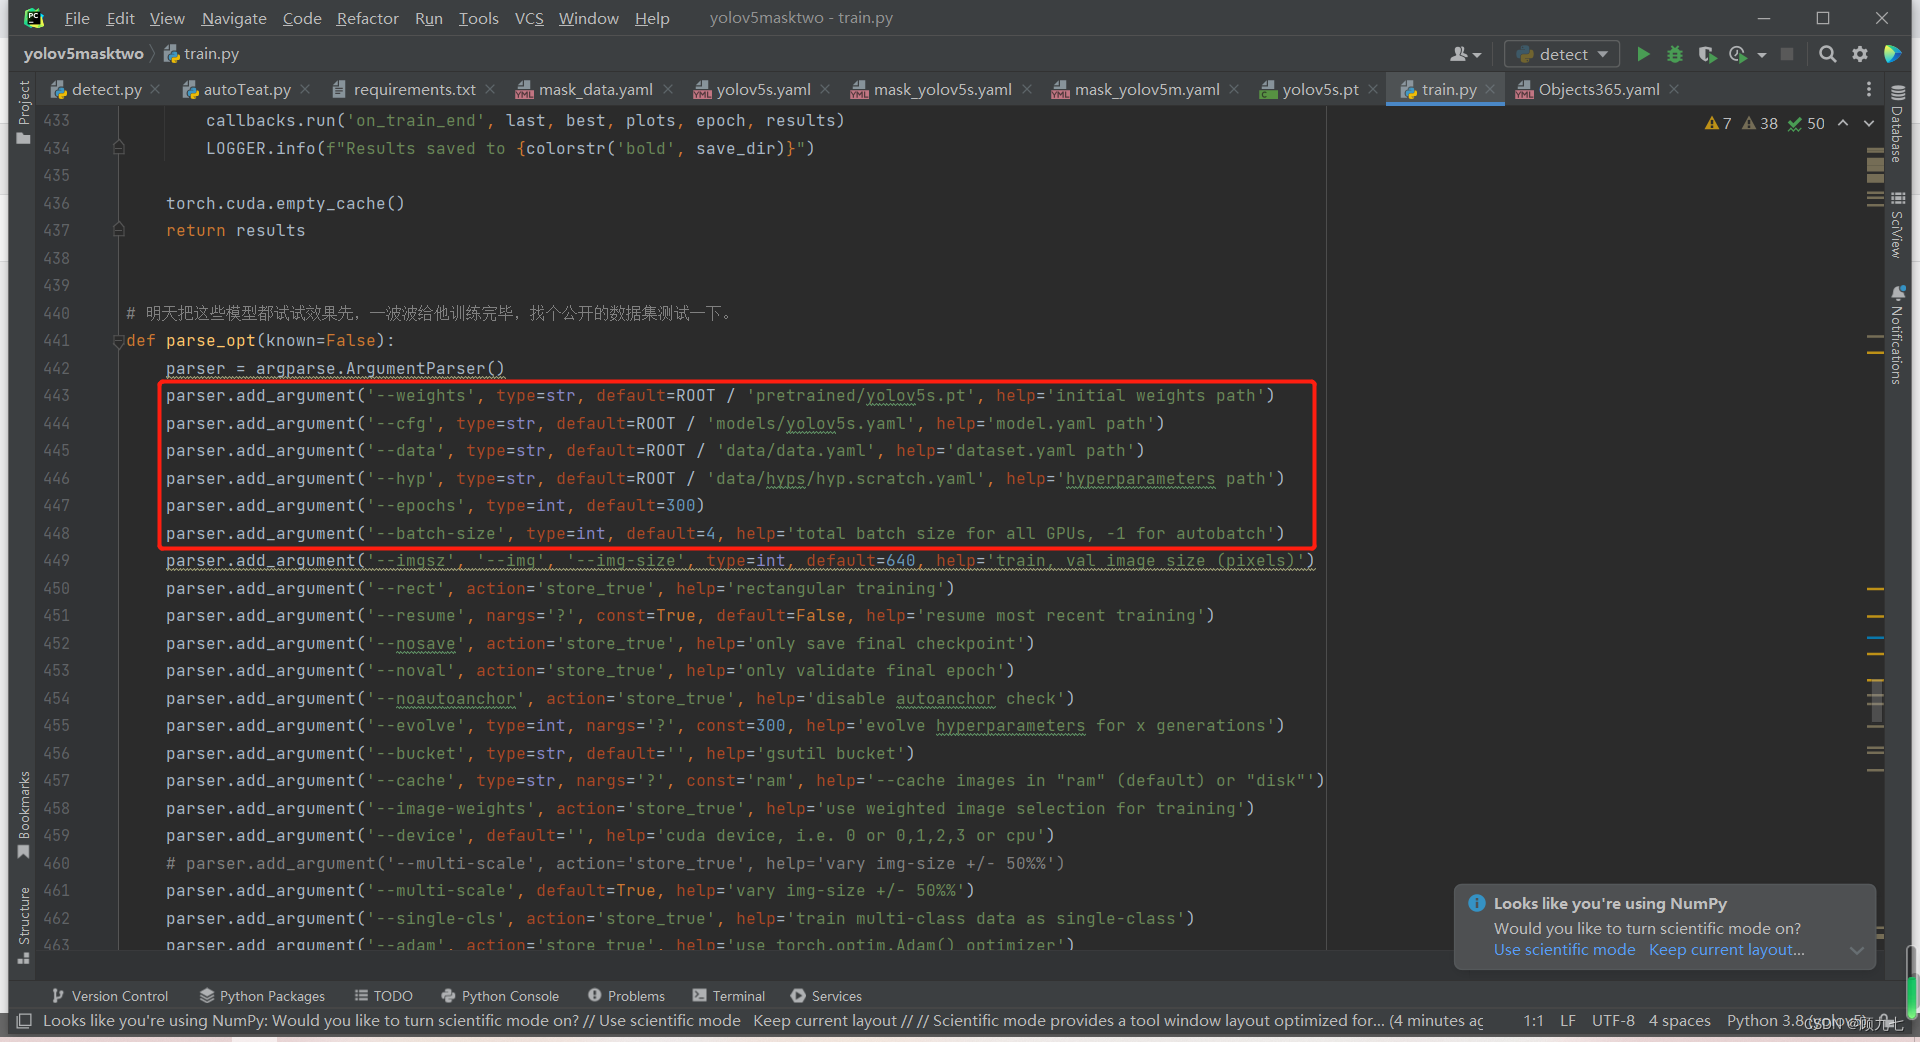This screenshot has width=1920, height=1042.
Task: Open the Notifications tool window
Action: (x=1897, y=335)
